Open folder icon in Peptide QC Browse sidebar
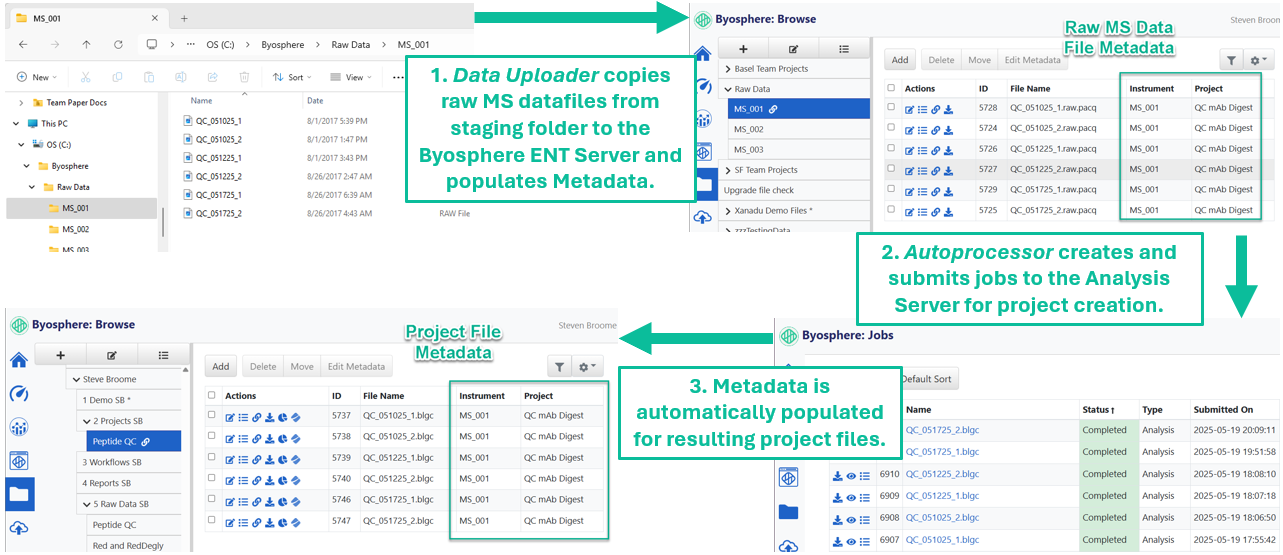This screenshot has width=1283, height=555. pos(18,494)
